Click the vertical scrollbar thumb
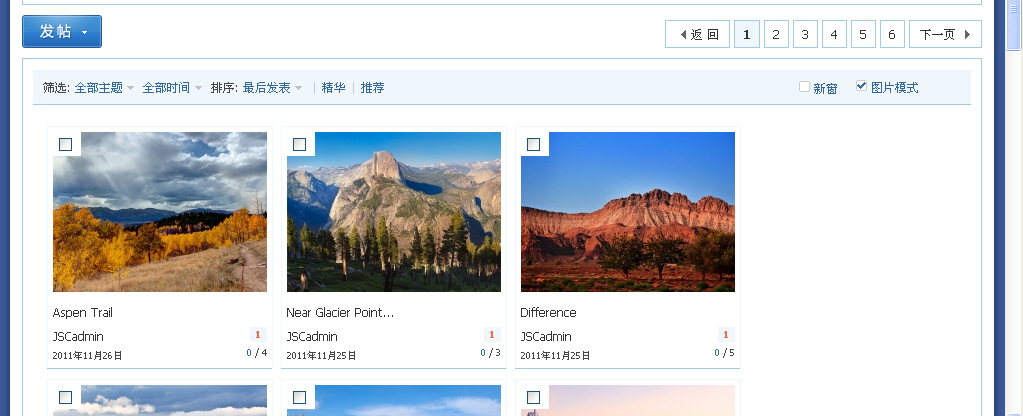Viewport: 1023px width, 416px height. coord(1014,25)
